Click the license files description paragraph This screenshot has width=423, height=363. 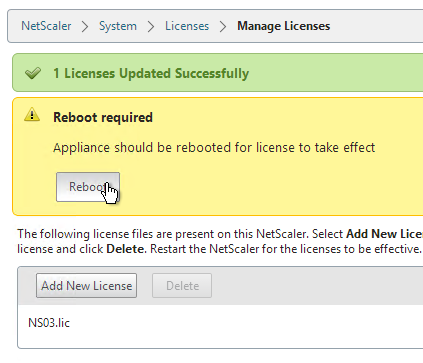pyautogui.click(x=220, y=241)
